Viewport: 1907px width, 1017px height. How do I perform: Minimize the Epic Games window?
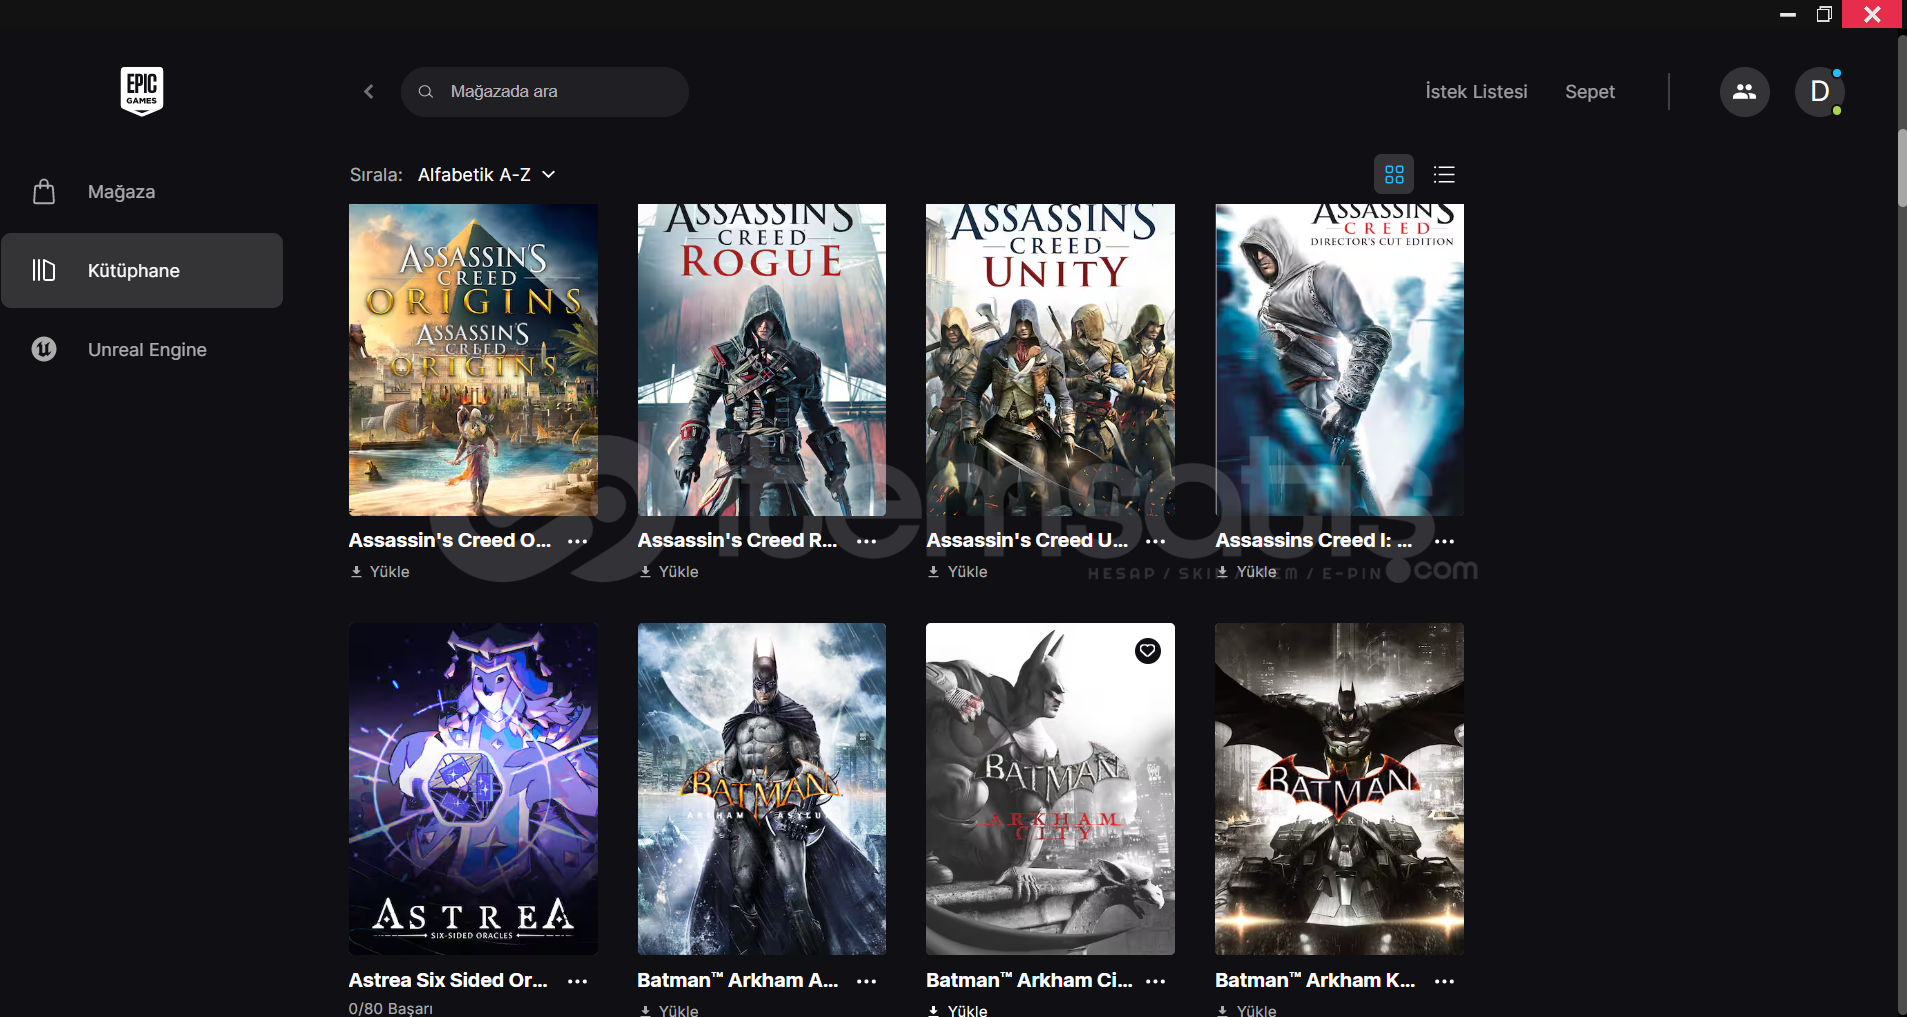click(x=1788, y=14)
